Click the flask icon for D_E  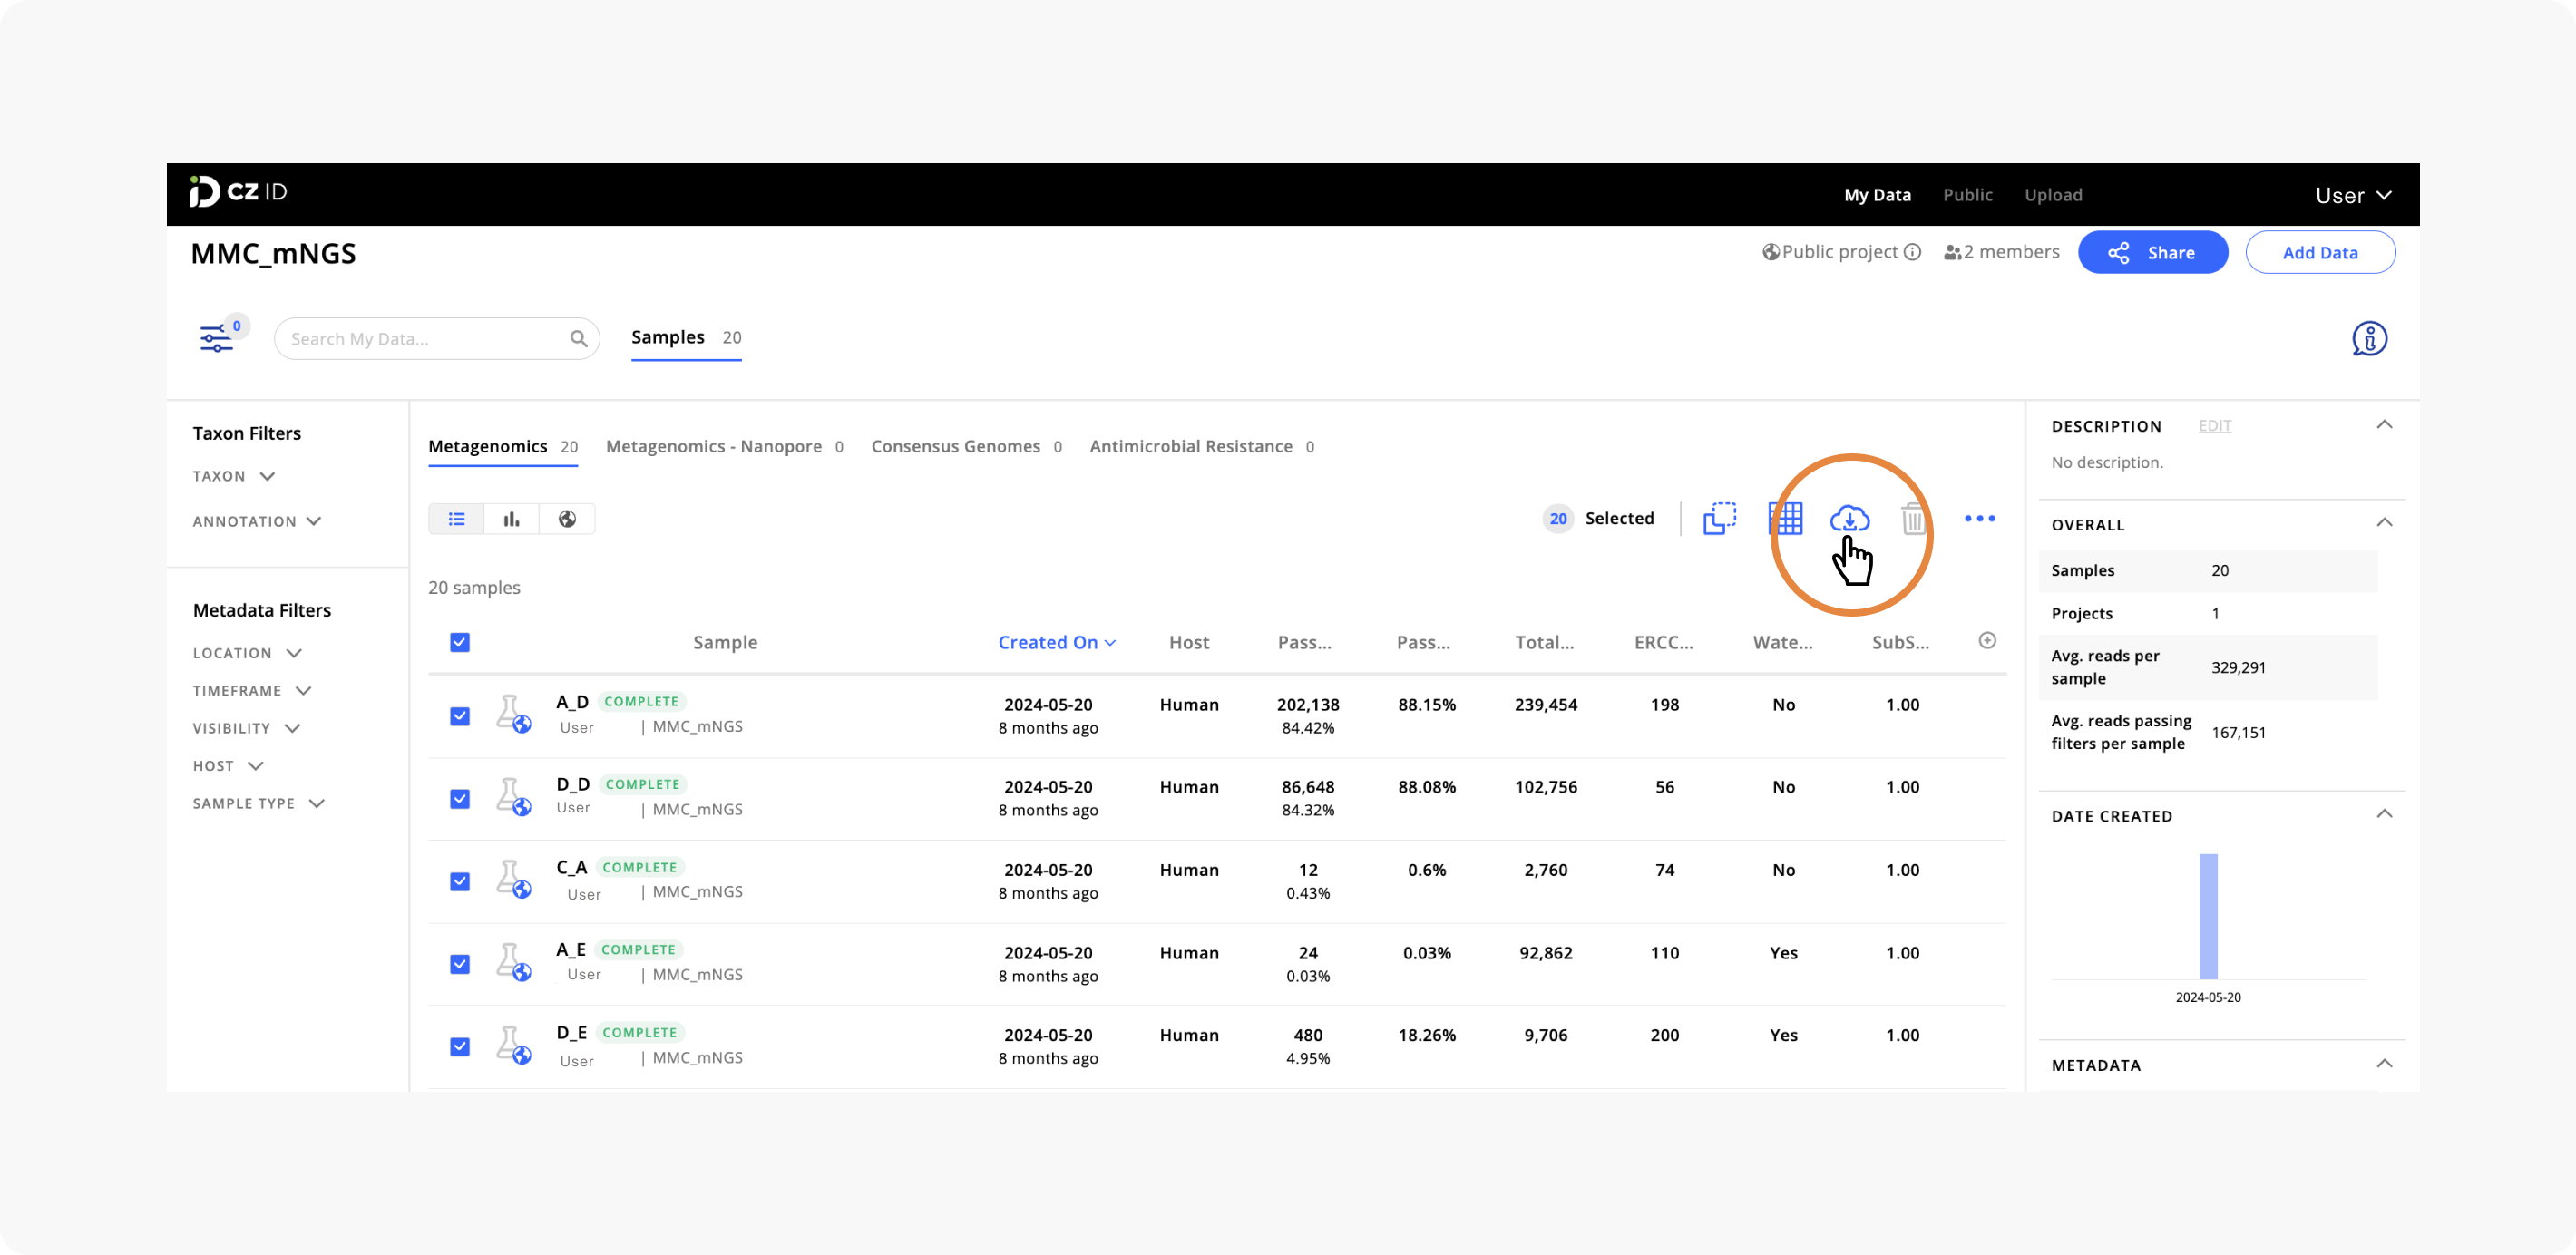(512, 1046)
